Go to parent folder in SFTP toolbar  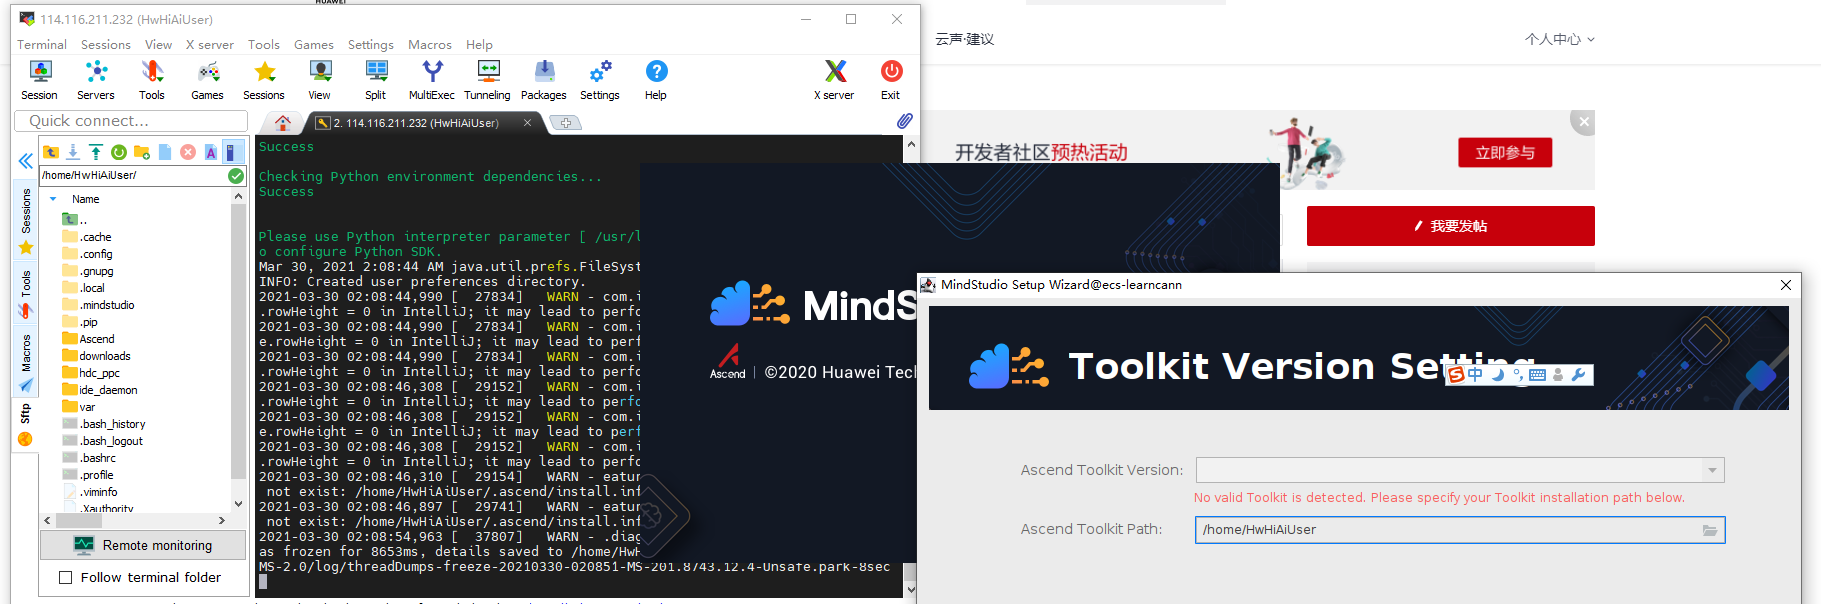[x=51, y=152]
